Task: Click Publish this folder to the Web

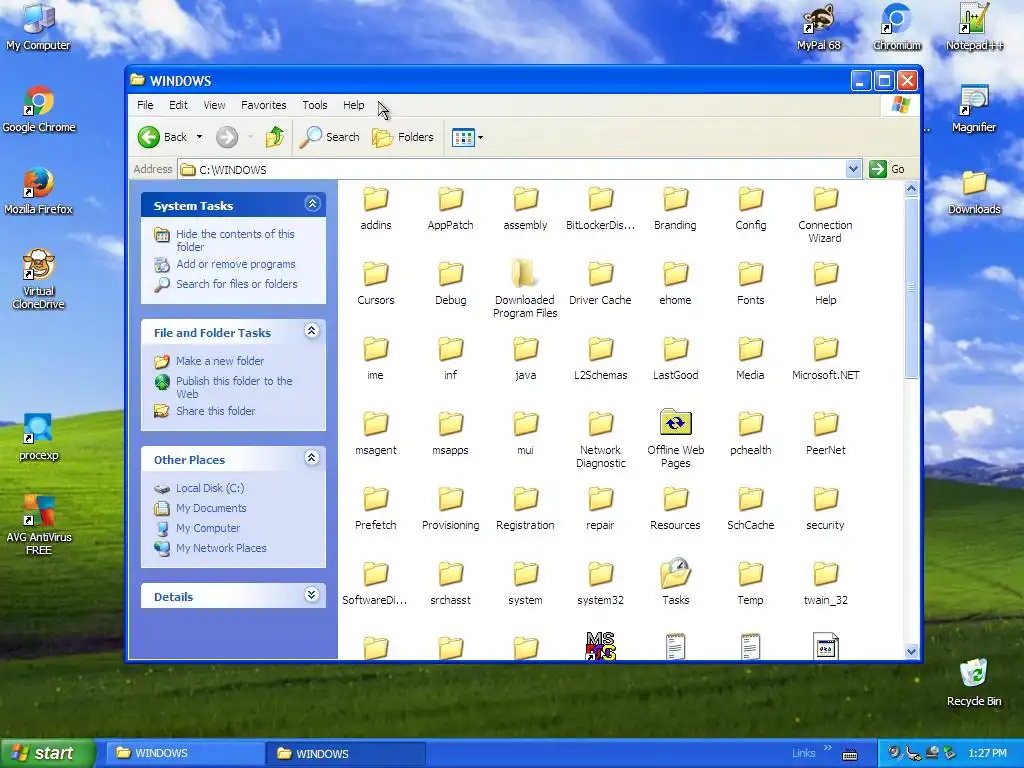Action: (234, 387)
